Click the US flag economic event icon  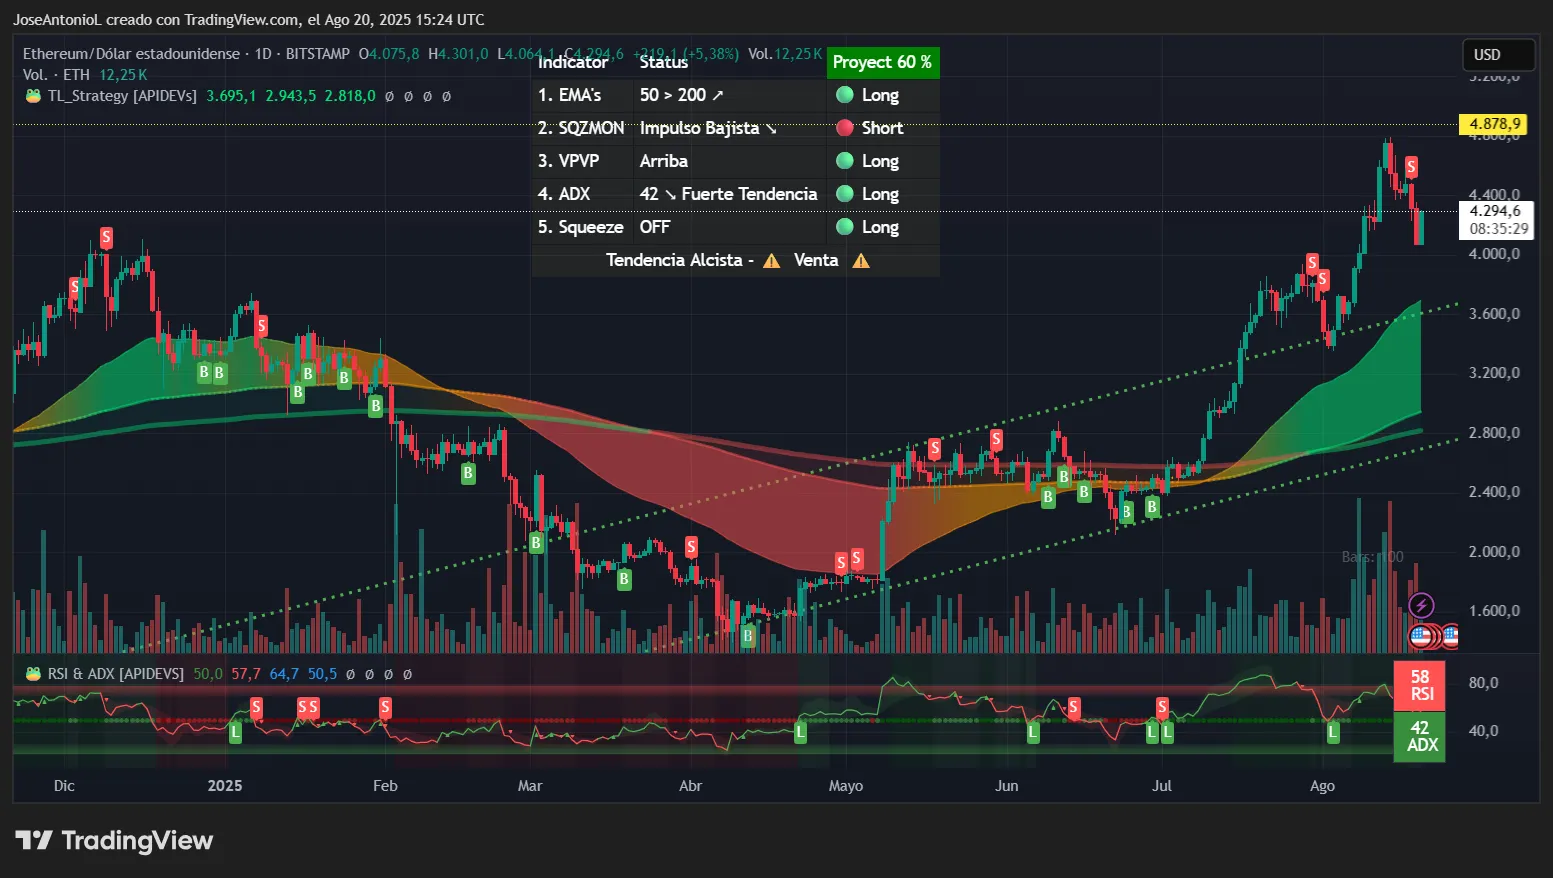point(1420,635)
